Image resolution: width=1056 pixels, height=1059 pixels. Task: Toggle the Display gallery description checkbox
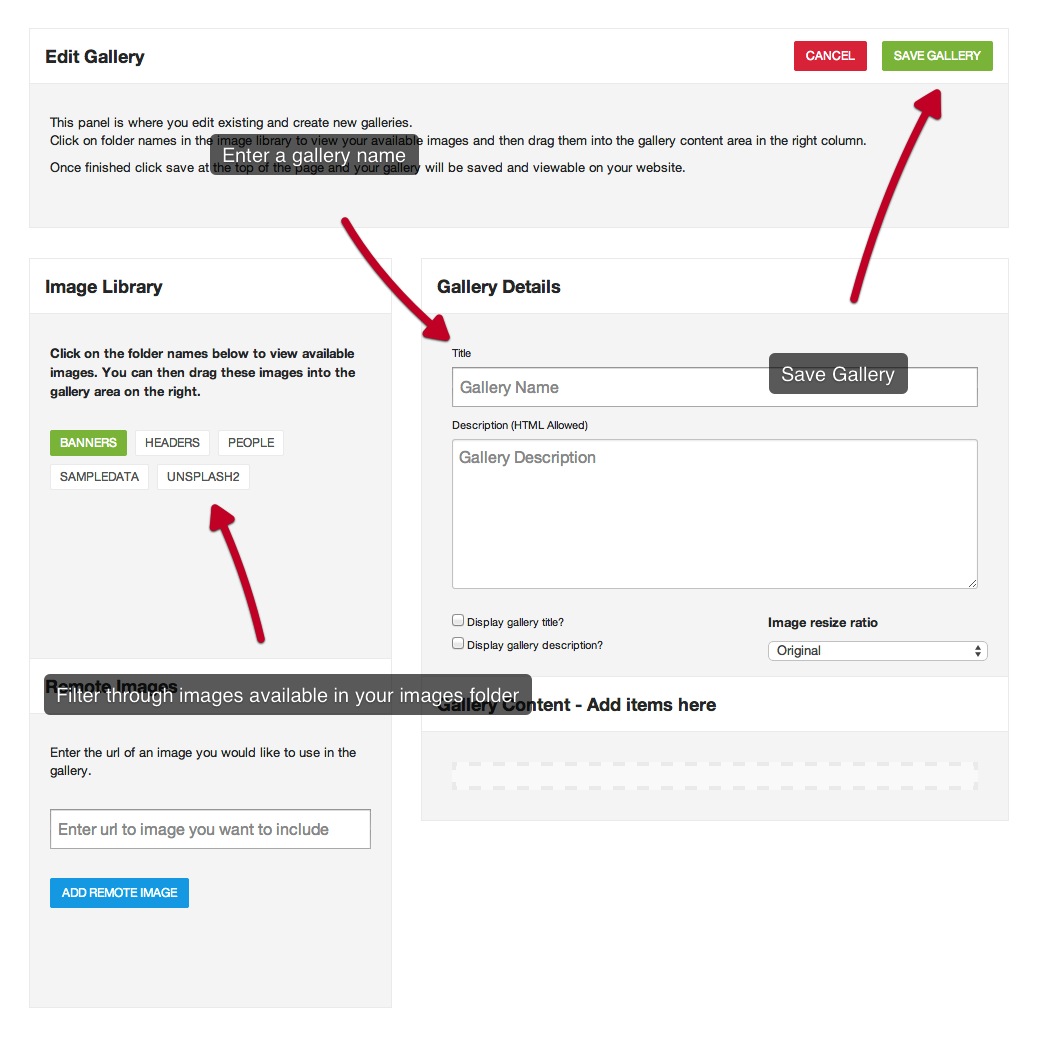(458, 644)
